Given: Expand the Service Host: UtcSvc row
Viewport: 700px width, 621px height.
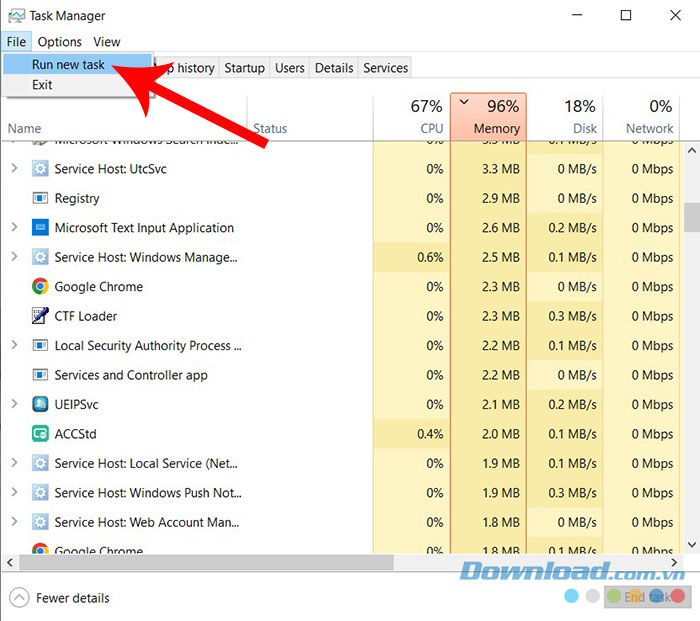Looking at the screenshot, I should 14,169.
